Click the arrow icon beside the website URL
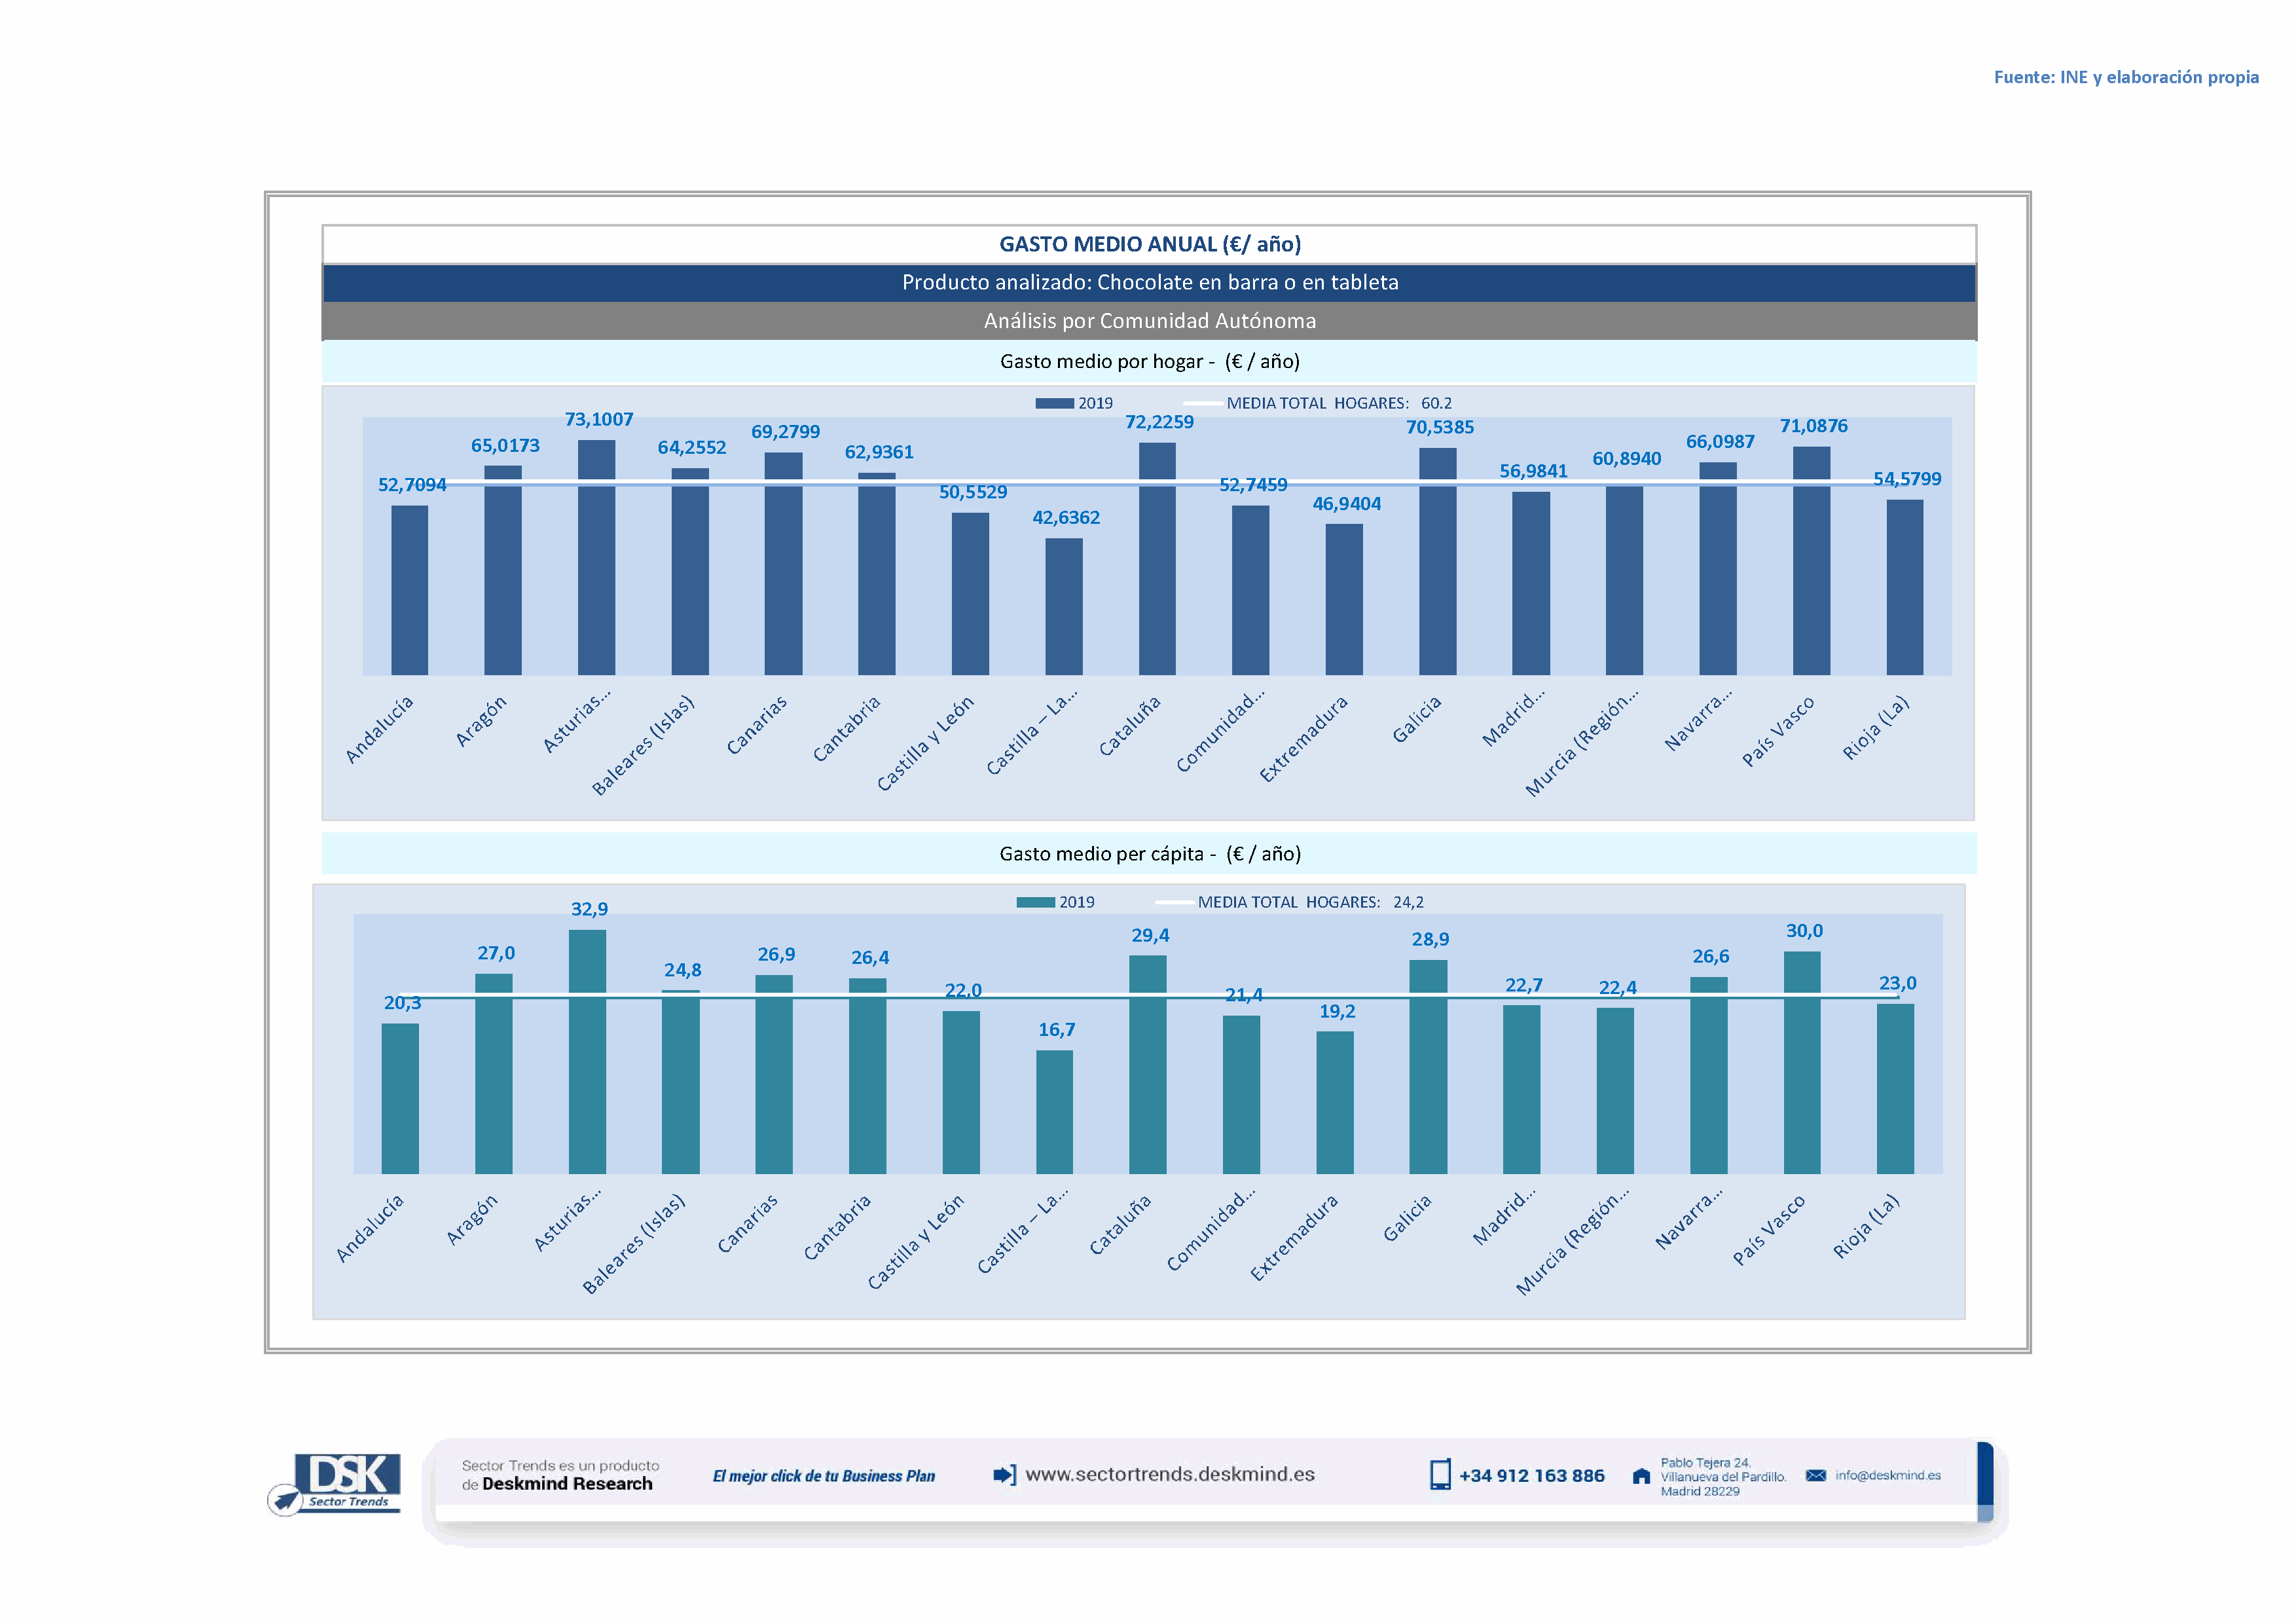The image size is (2296, 1624). (1004, 1474)
